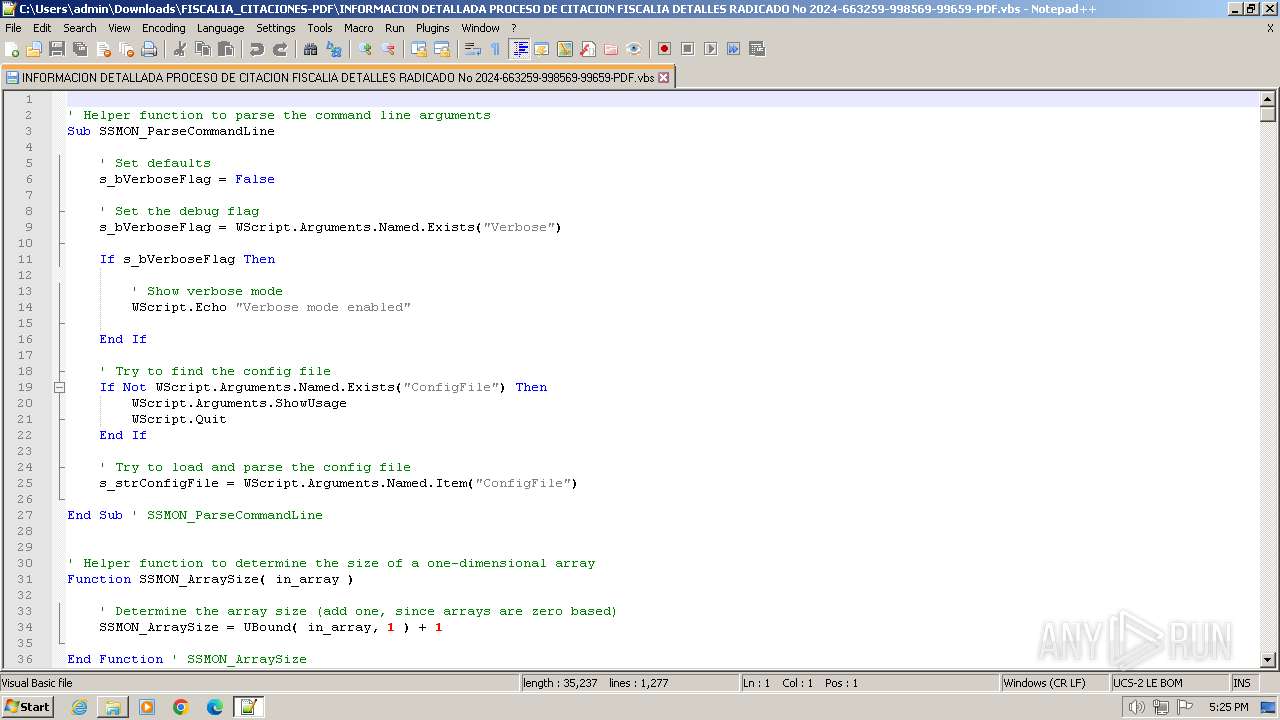Viewport: 1280px width, 720px height.
Task: Open user defined language dialog icon
Action: (x=542, y=49)
